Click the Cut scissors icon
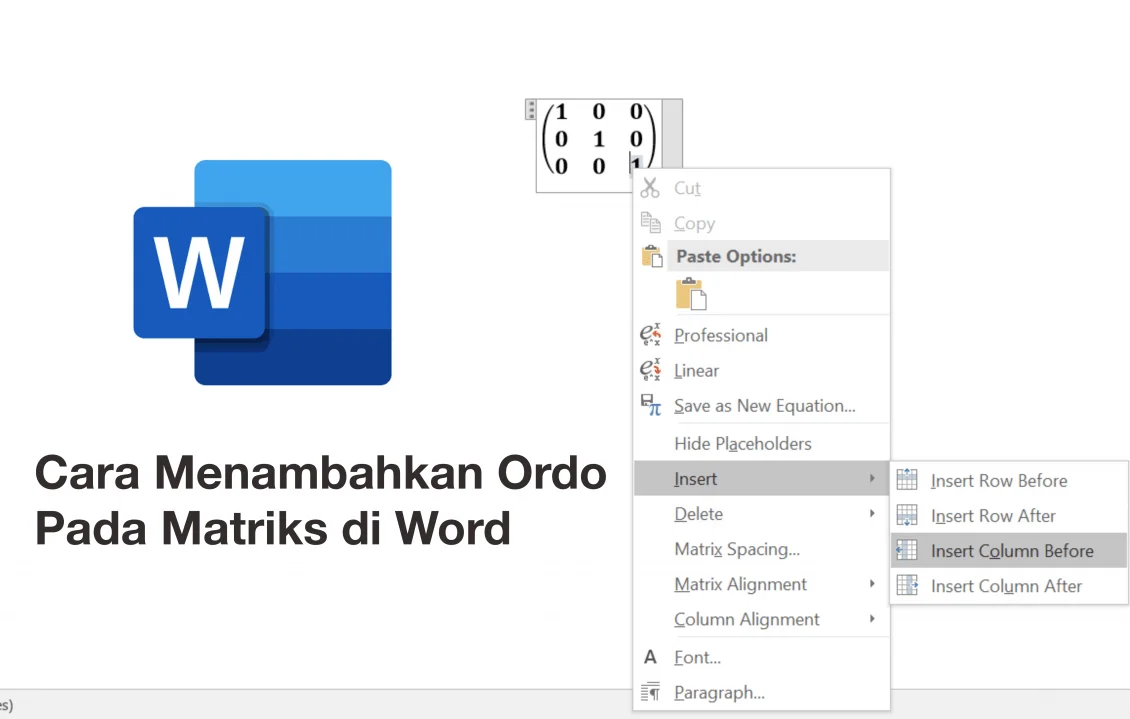The width and height of the screenshot is (1130, 719). pos(650,187)
